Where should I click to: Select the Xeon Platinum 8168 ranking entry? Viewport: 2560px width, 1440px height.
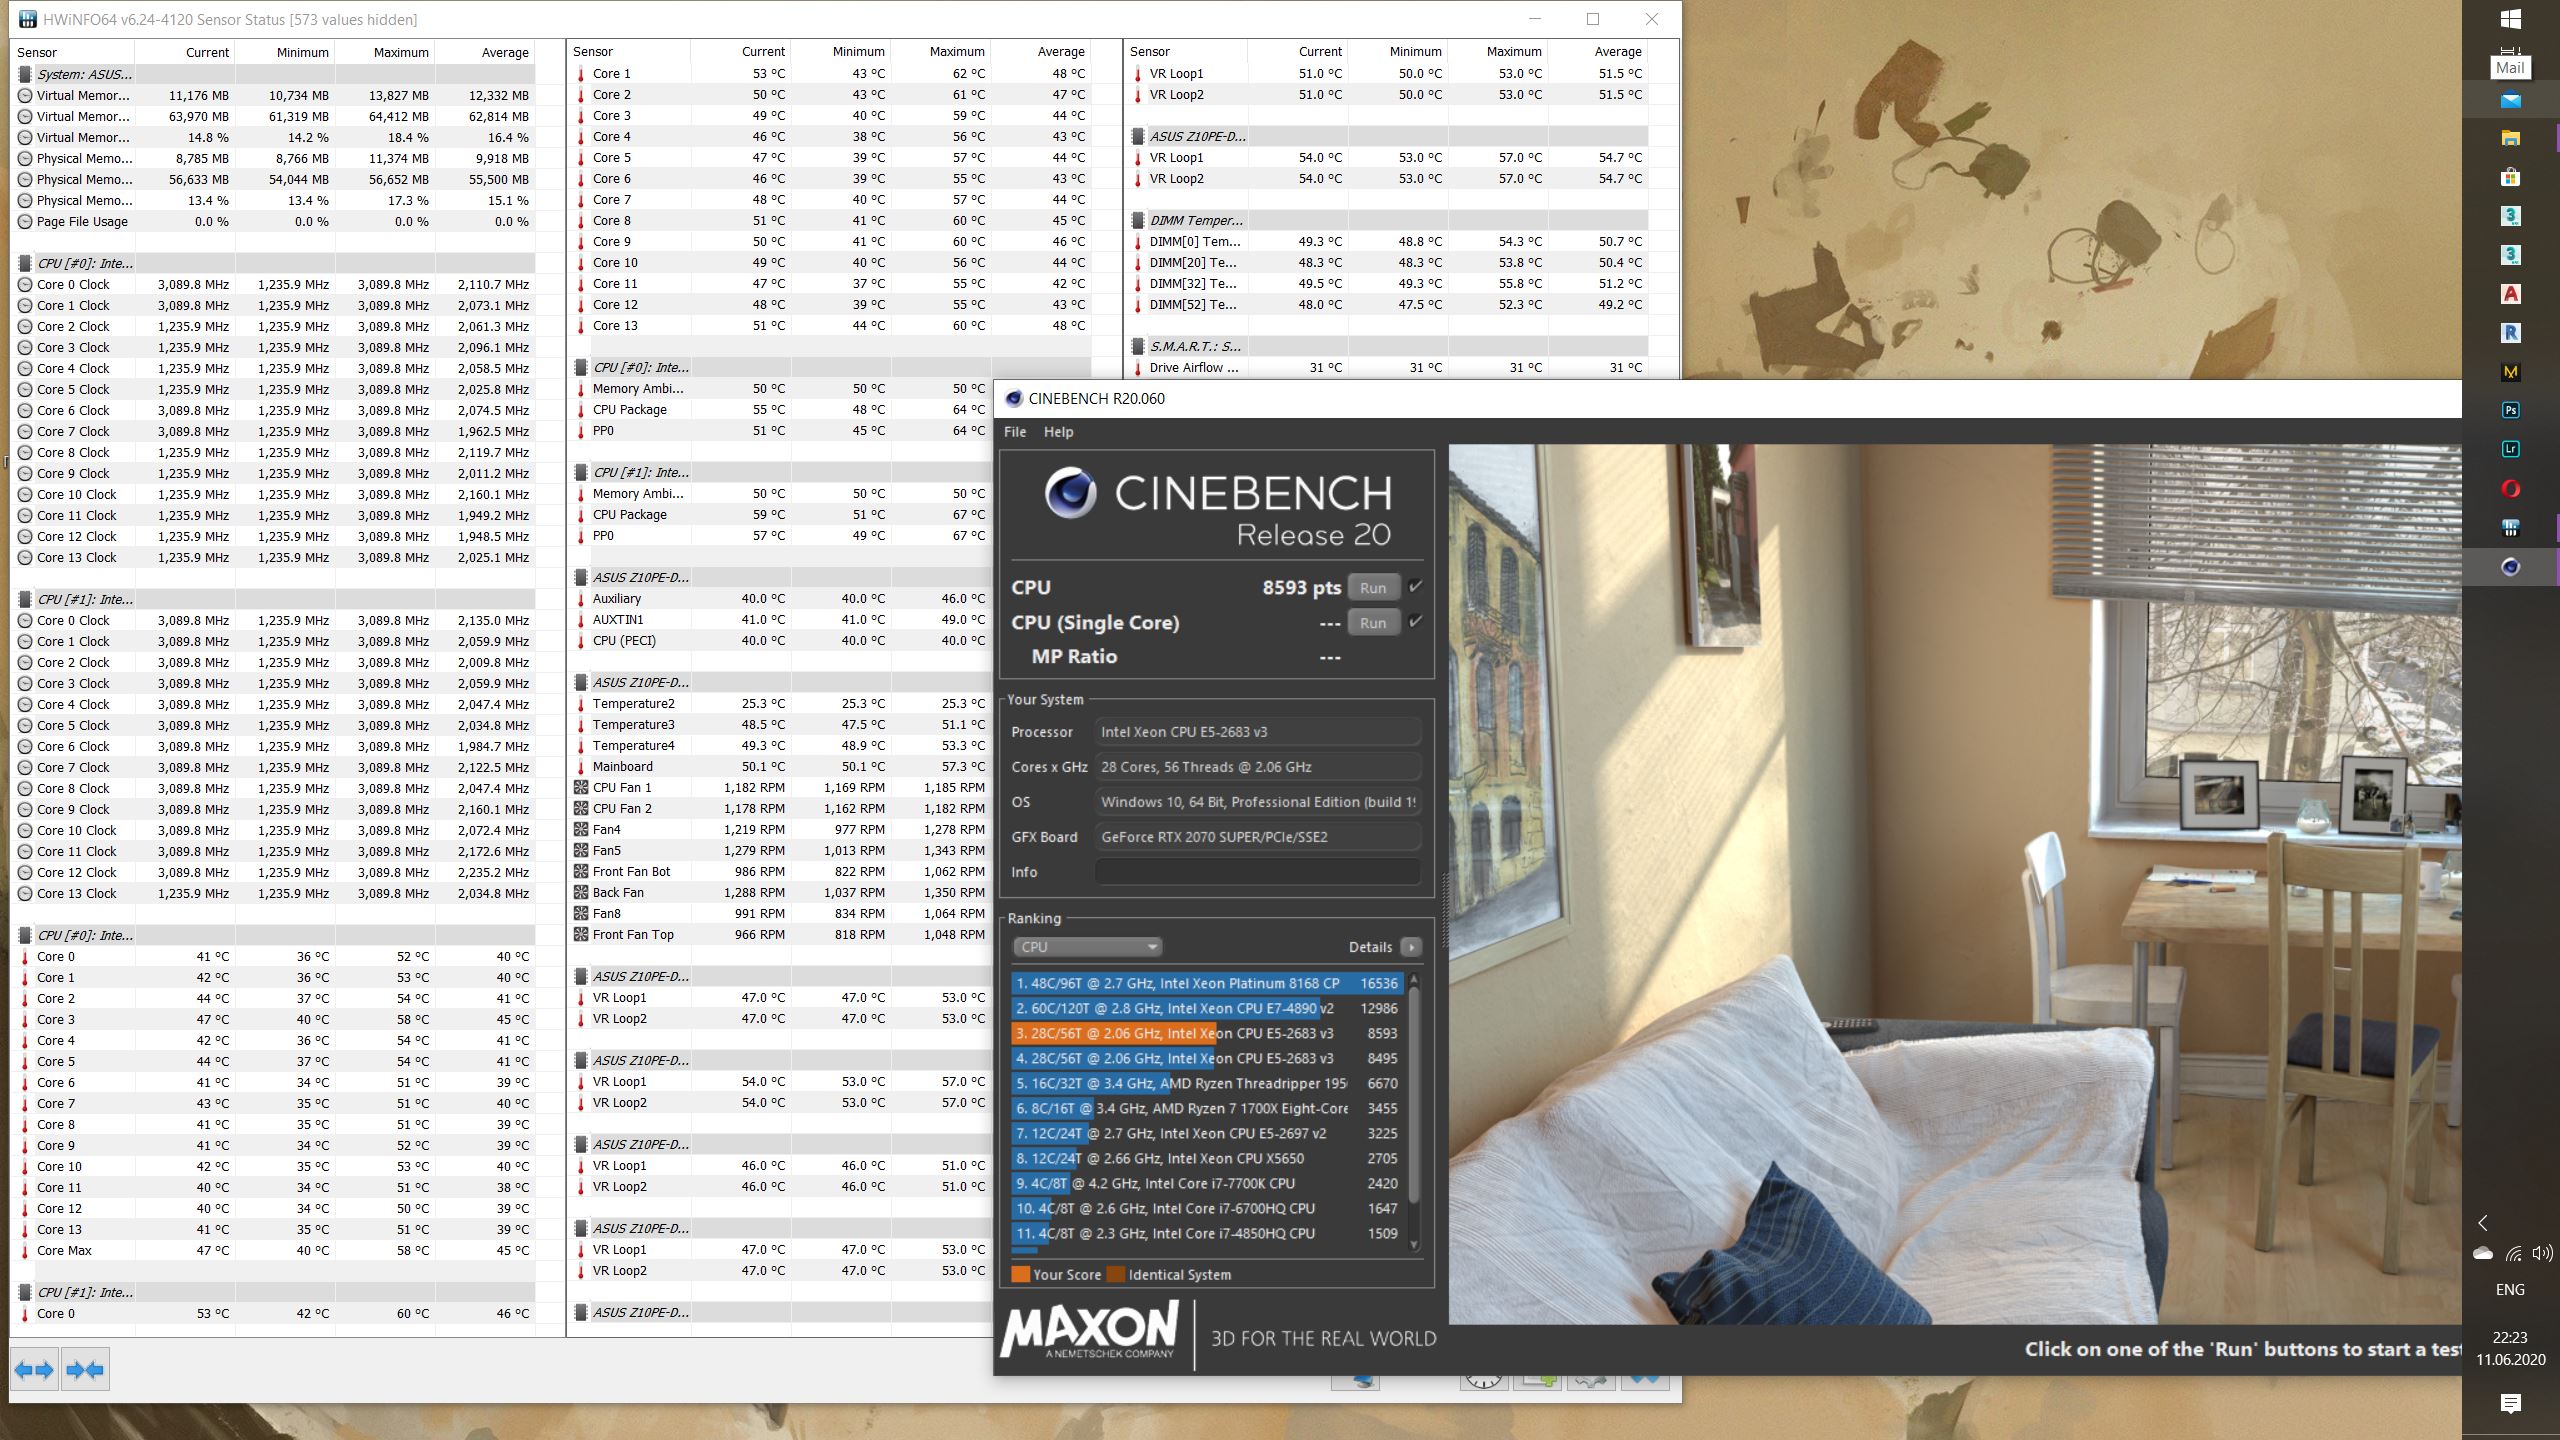point(1207,983)
